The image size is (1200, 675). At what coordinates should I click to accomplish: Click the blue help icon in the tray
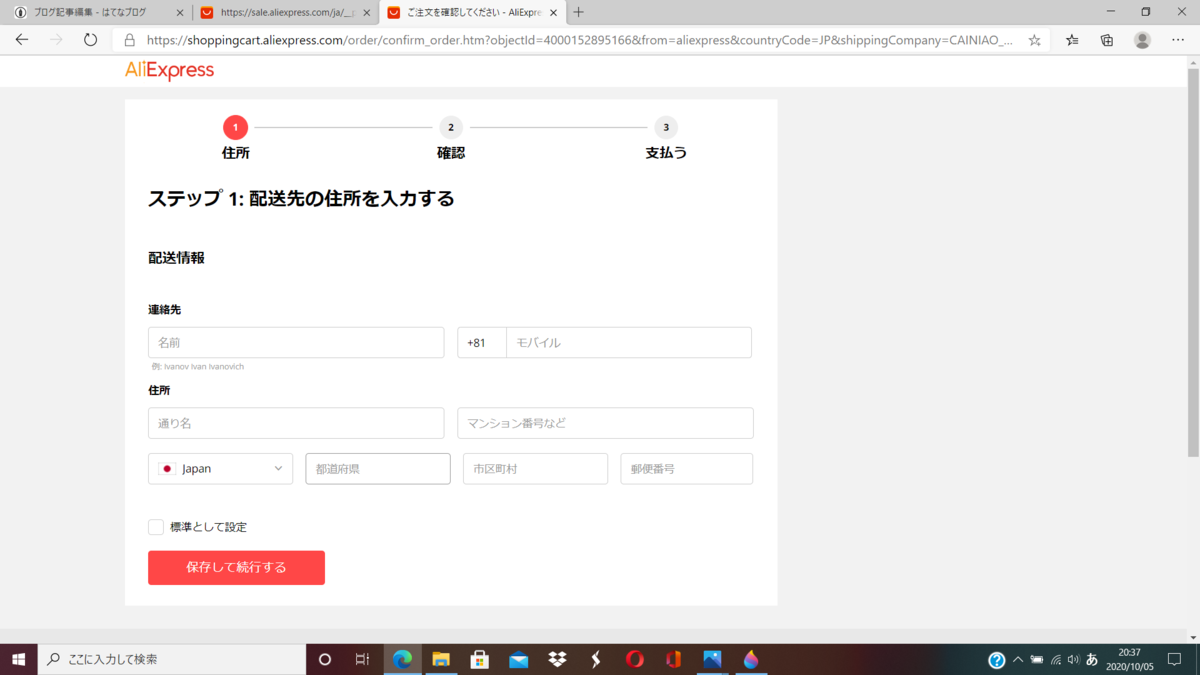pyautogui.click(x=996, y=660)
